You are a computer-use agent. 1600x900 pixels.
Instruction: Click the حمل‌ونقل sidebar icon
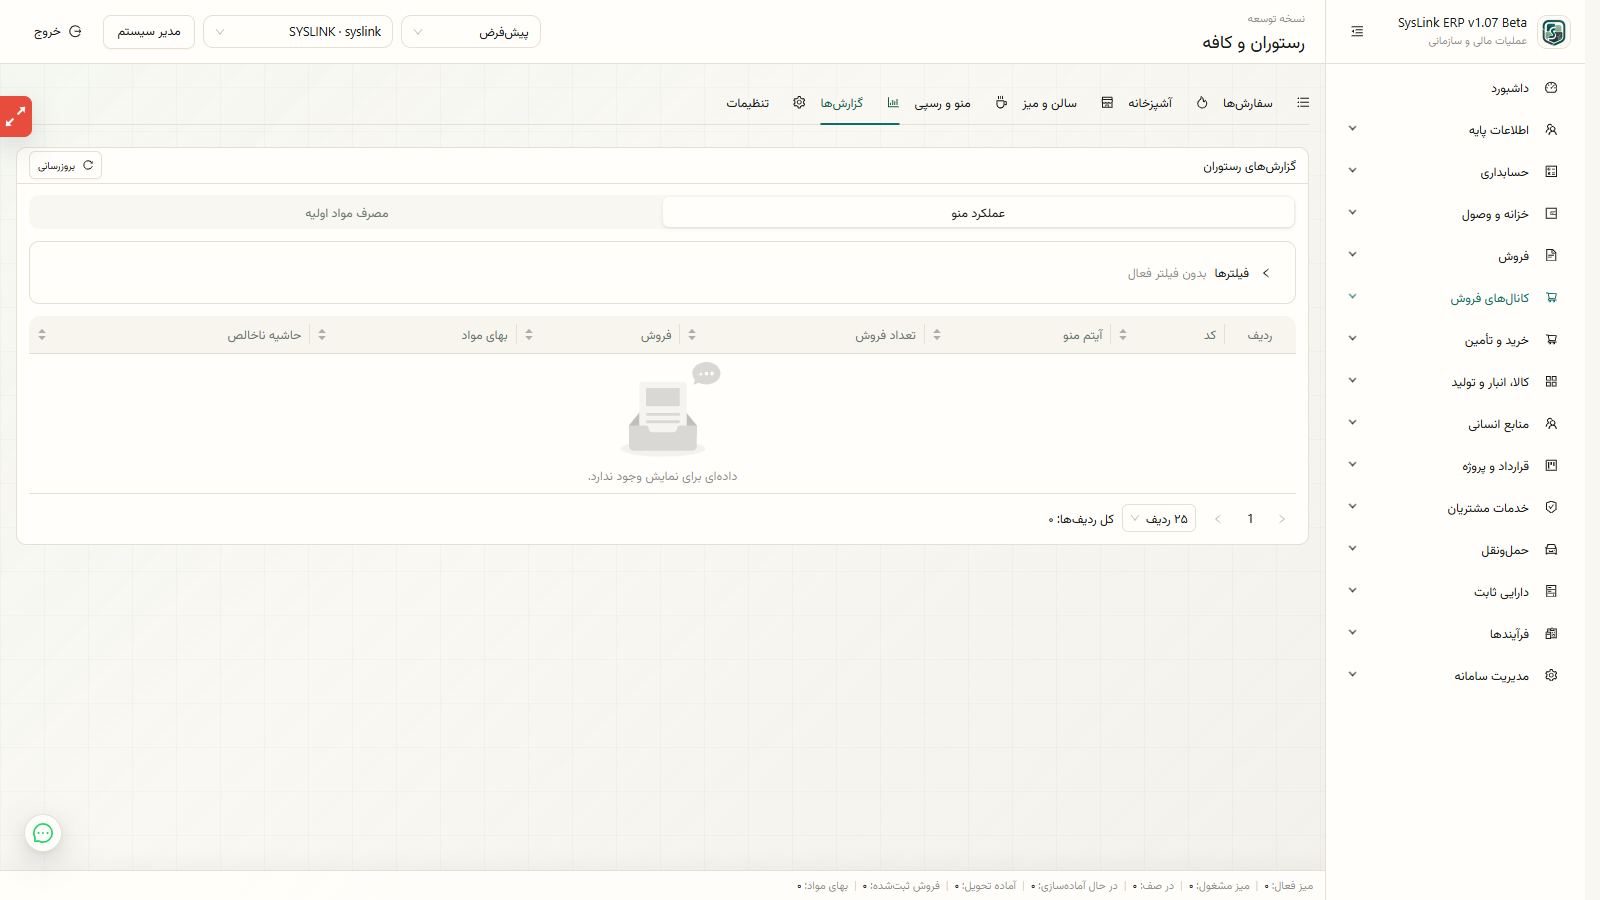tap(1551, 550)
